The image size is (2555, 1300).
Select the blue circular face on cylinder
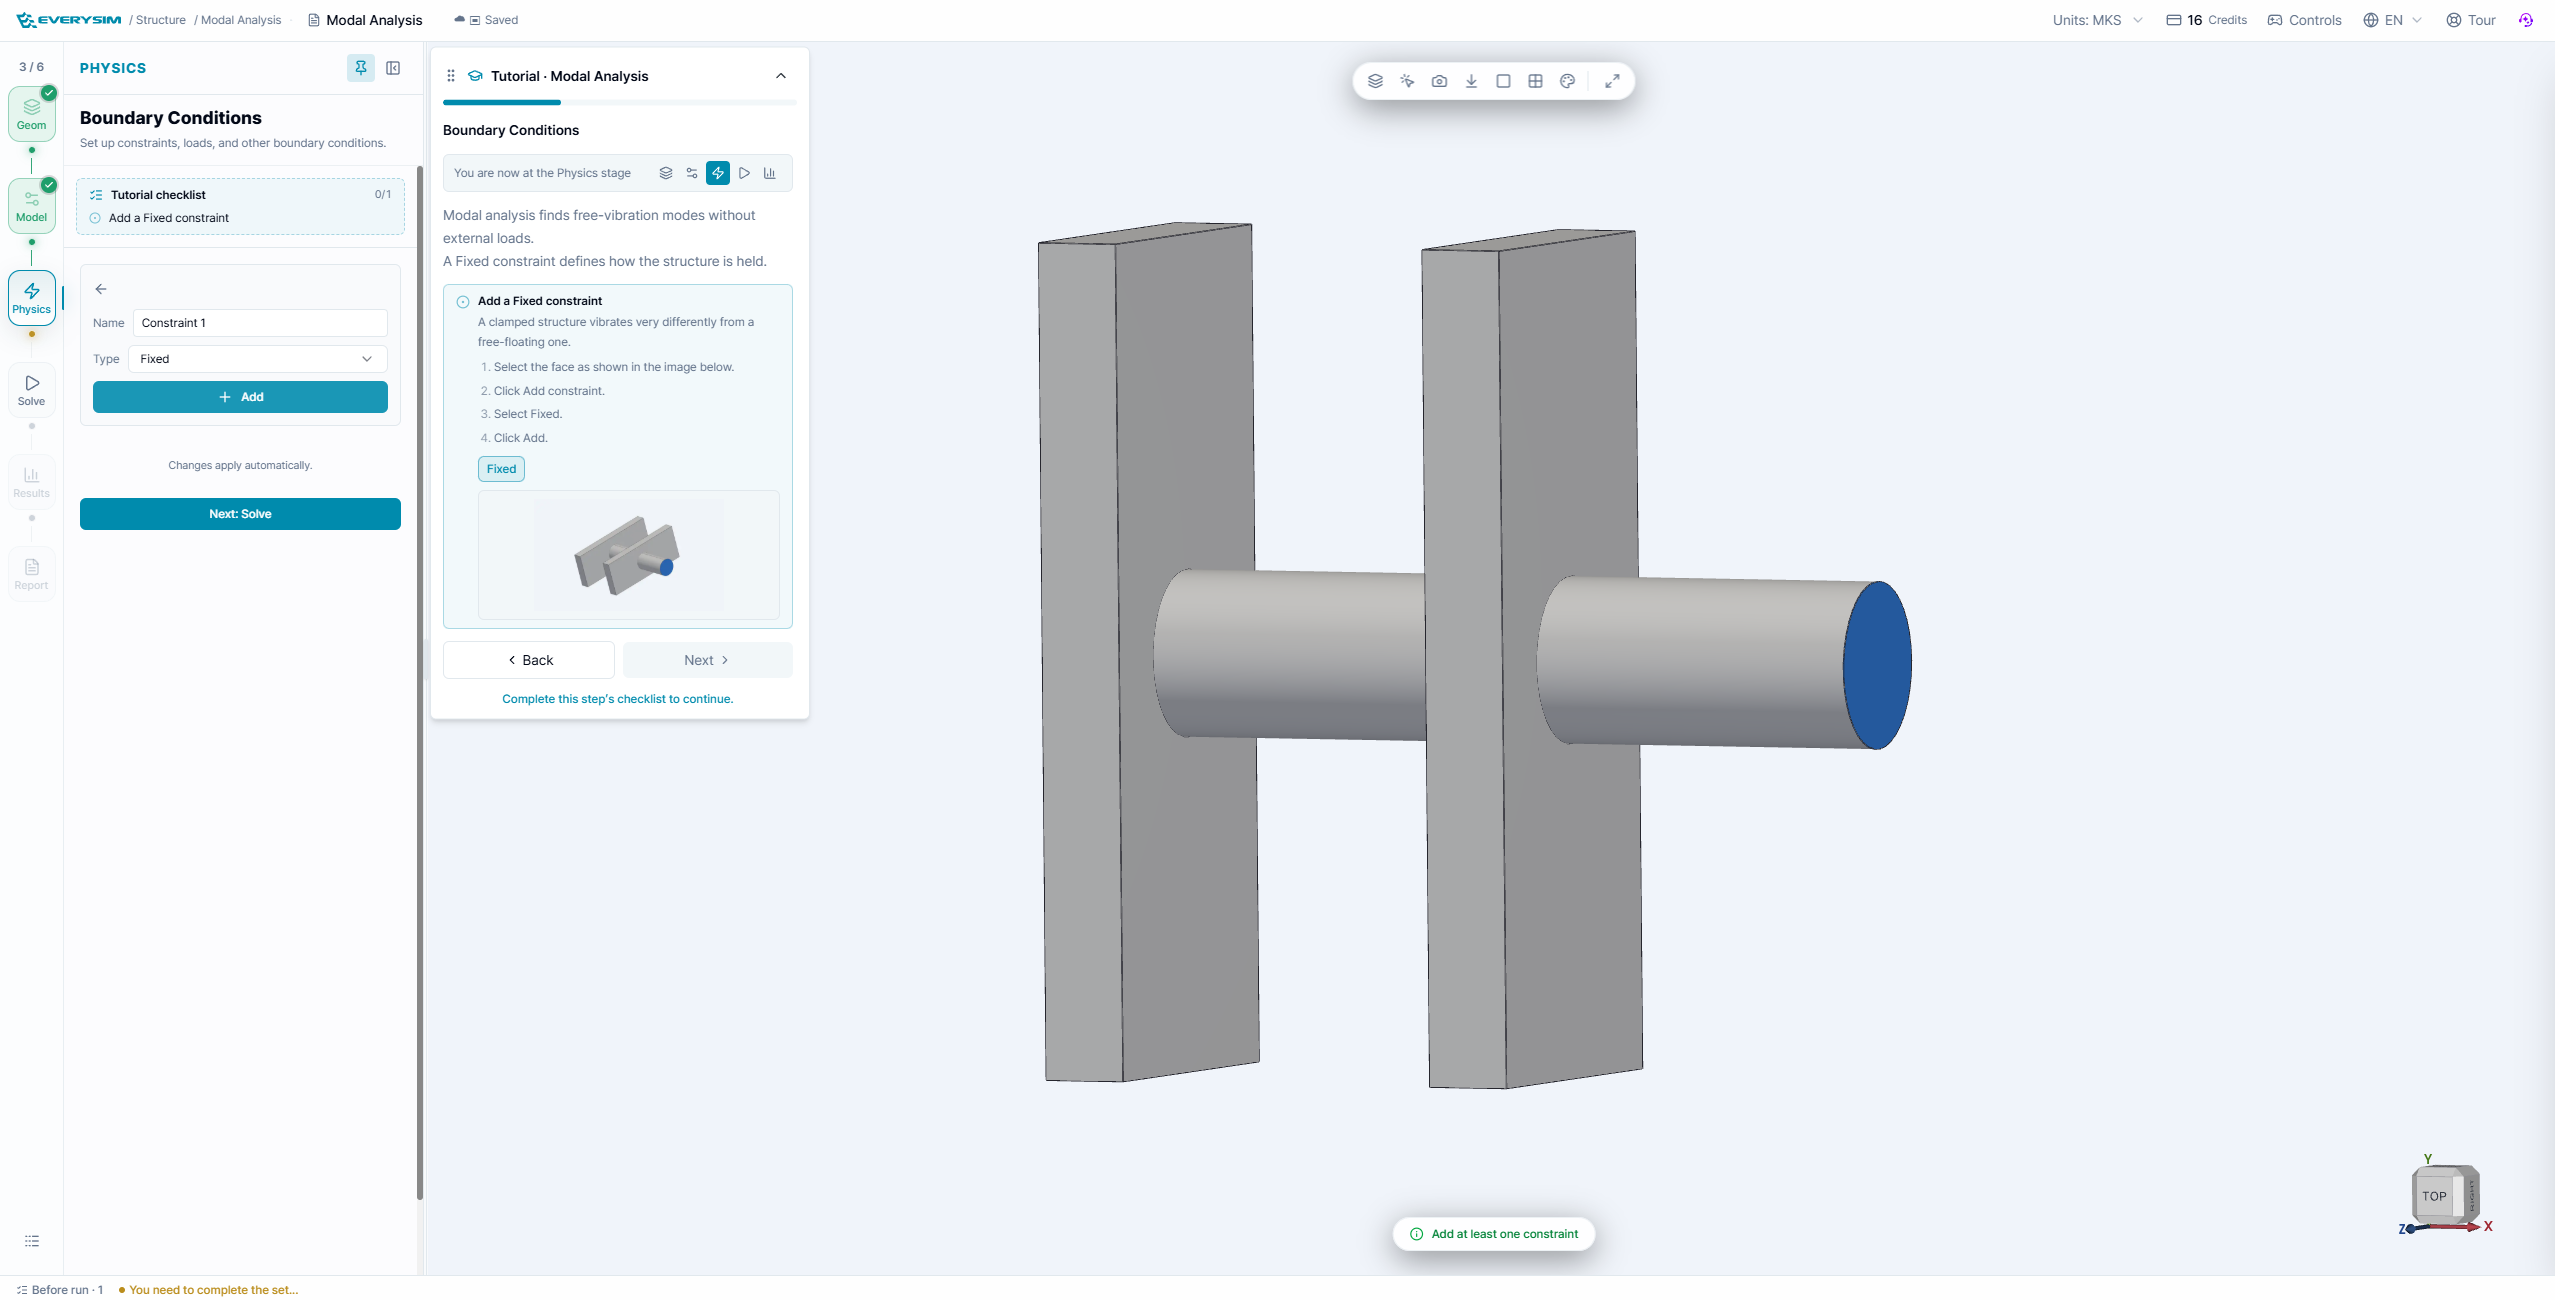click(1877, 665)
